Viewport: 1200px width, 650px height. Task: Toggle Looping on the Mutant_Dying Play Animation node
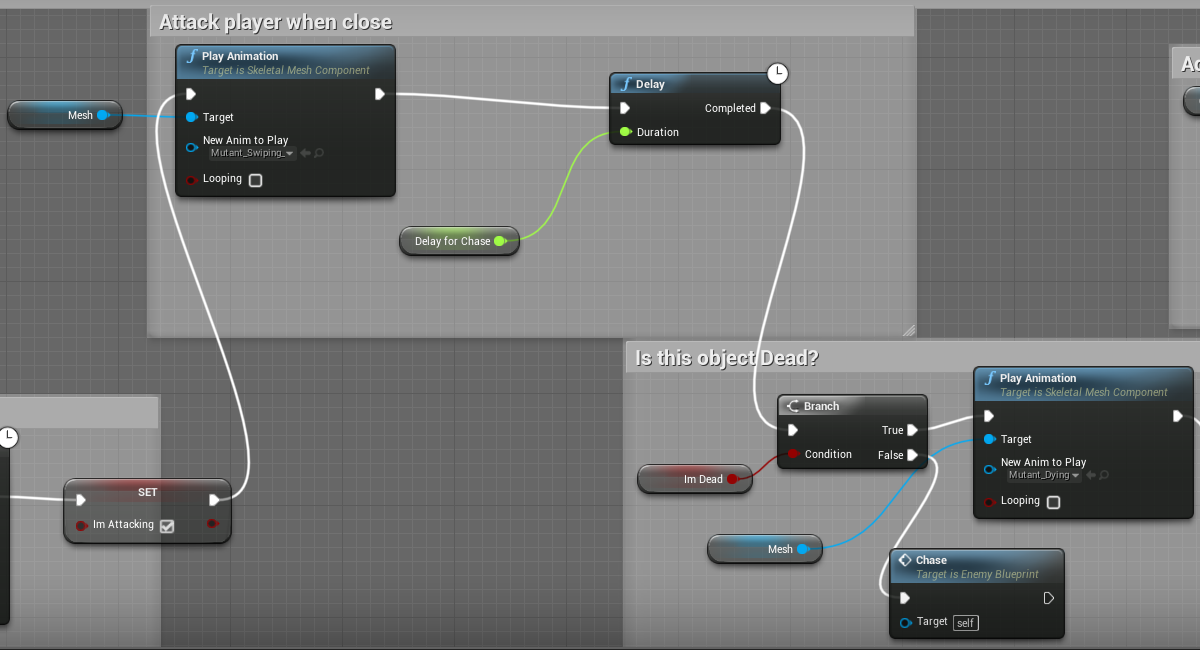coord(1053,502)
